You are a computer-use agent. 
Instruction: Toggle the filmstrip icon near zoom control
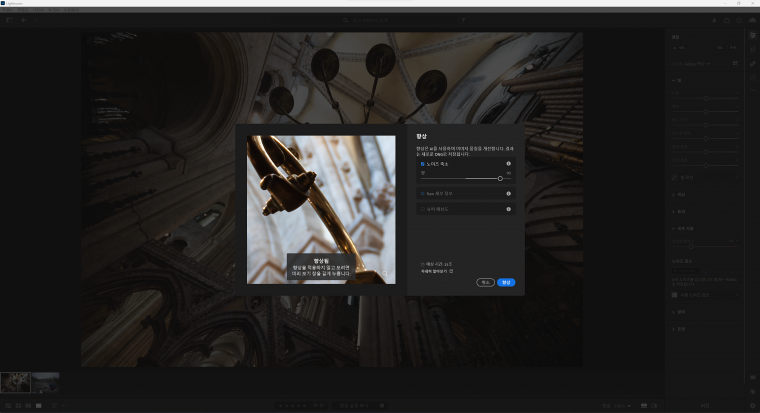pos(644,405)
